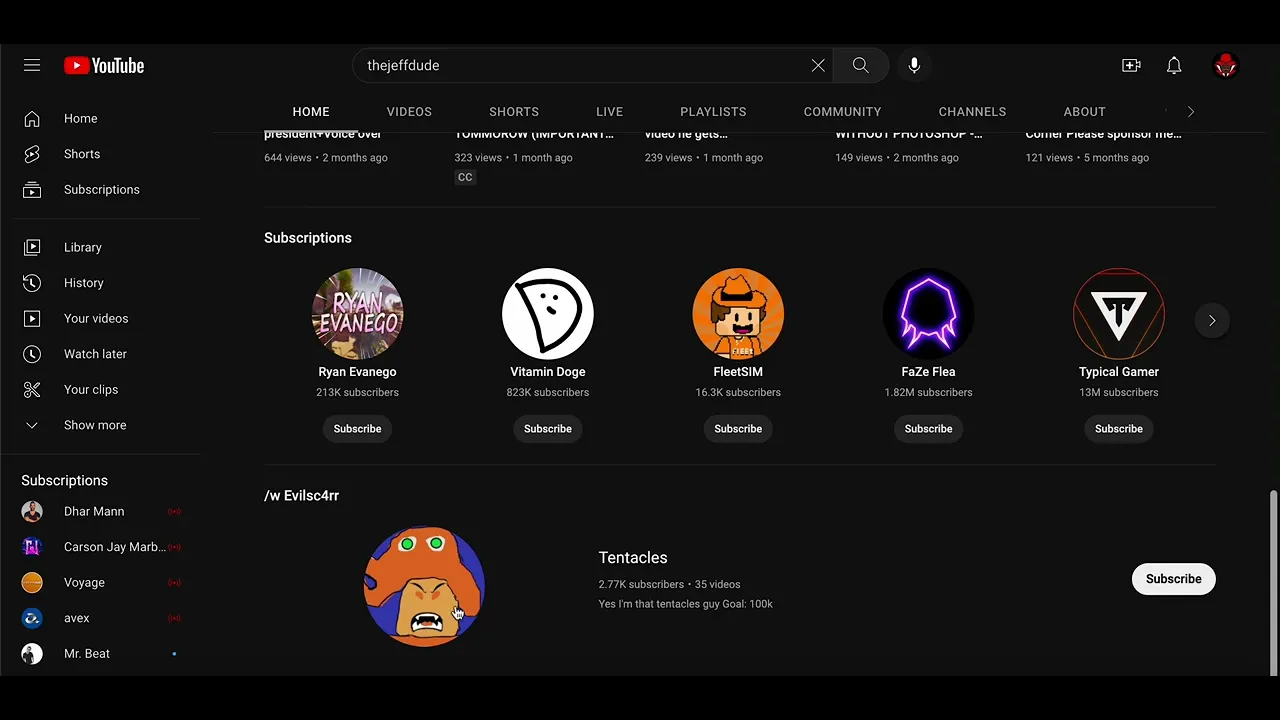Switch to the HOME tab
The width and height of the screenshot is (1280, 720).
click(x=311, y=112)
